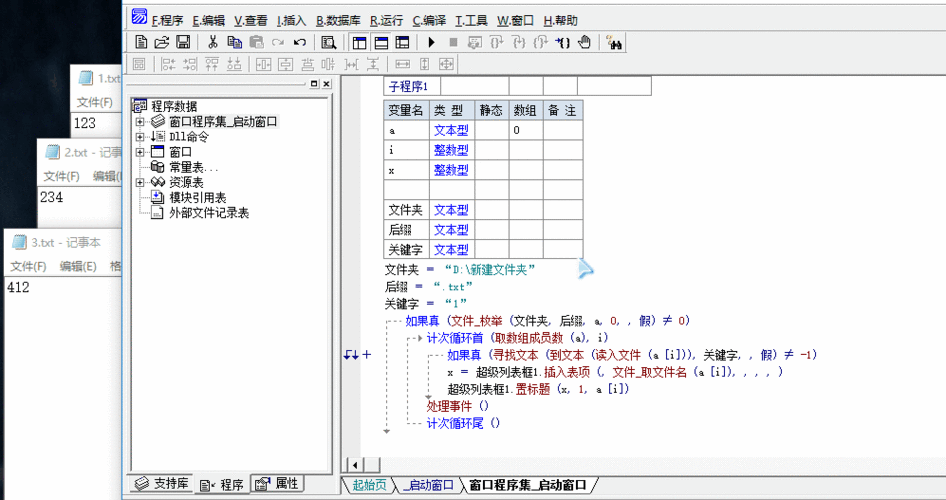Open the I.插入 menu
Image resolution: width=946 pixels, height=500 pixels.
click(291, 21)
